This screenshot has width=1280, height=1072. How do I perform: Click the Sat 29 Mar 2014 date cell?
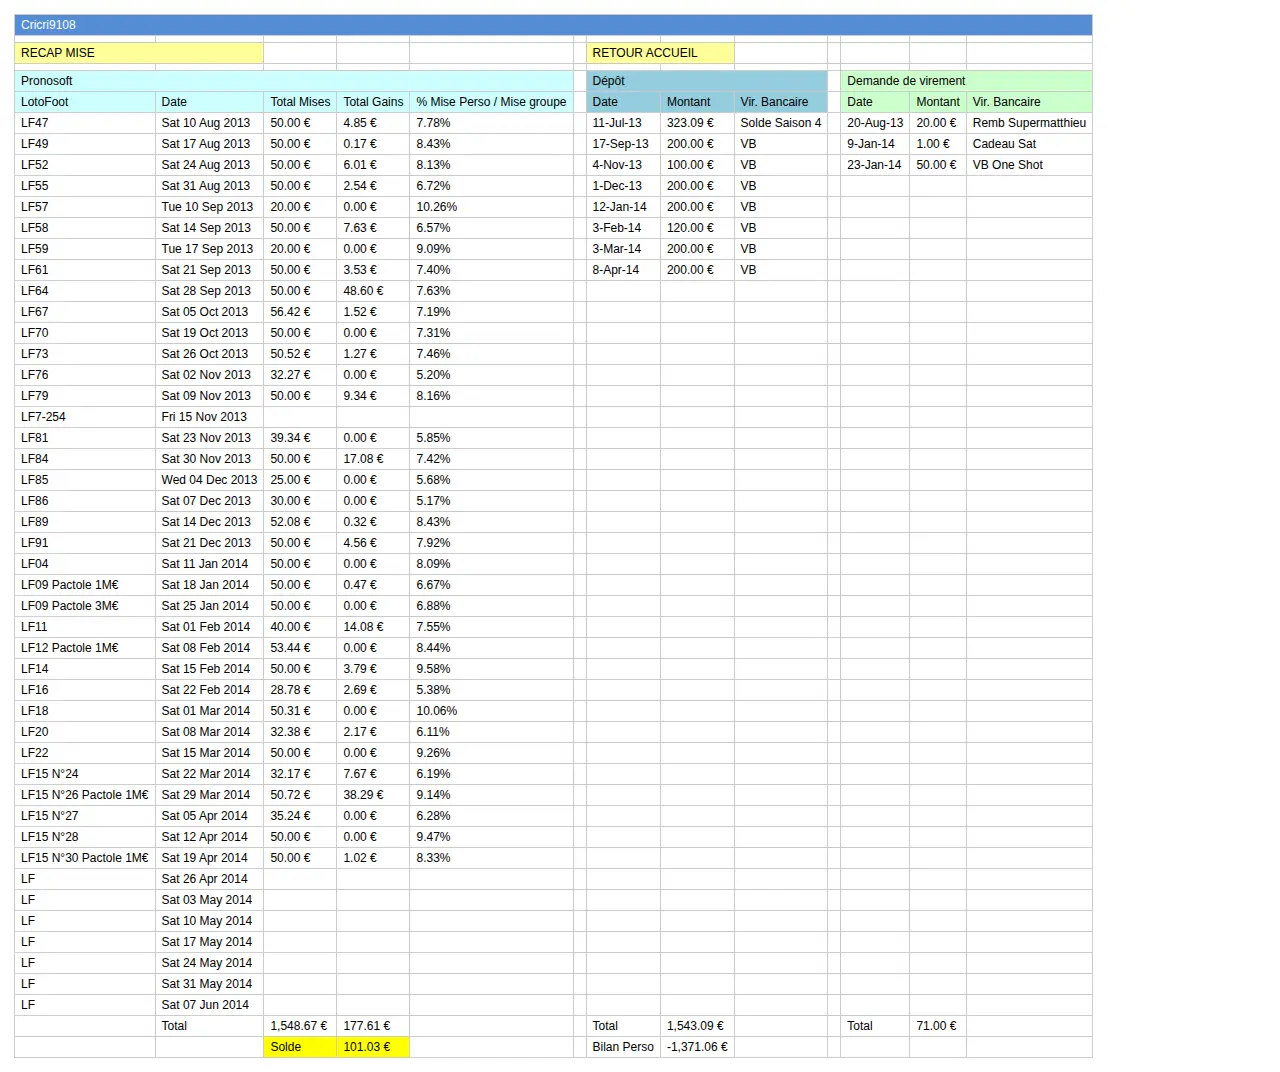point(210,795)
